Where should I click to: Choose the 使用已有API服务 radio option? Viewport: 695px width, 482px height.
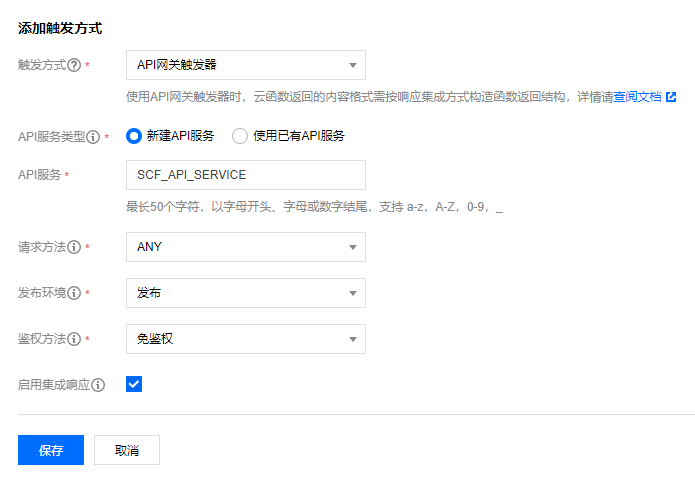[x=240, y=135]
